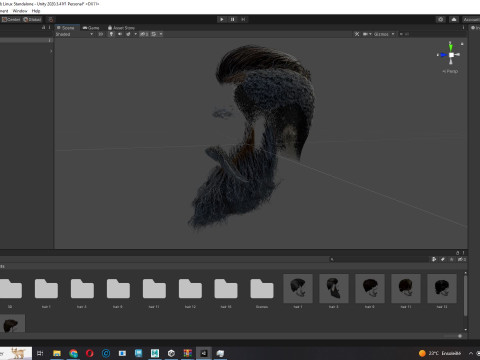The height and width of the screenshot is (360, 480).
Task: Switch to the Scene tab
Action: pos(66,28)
